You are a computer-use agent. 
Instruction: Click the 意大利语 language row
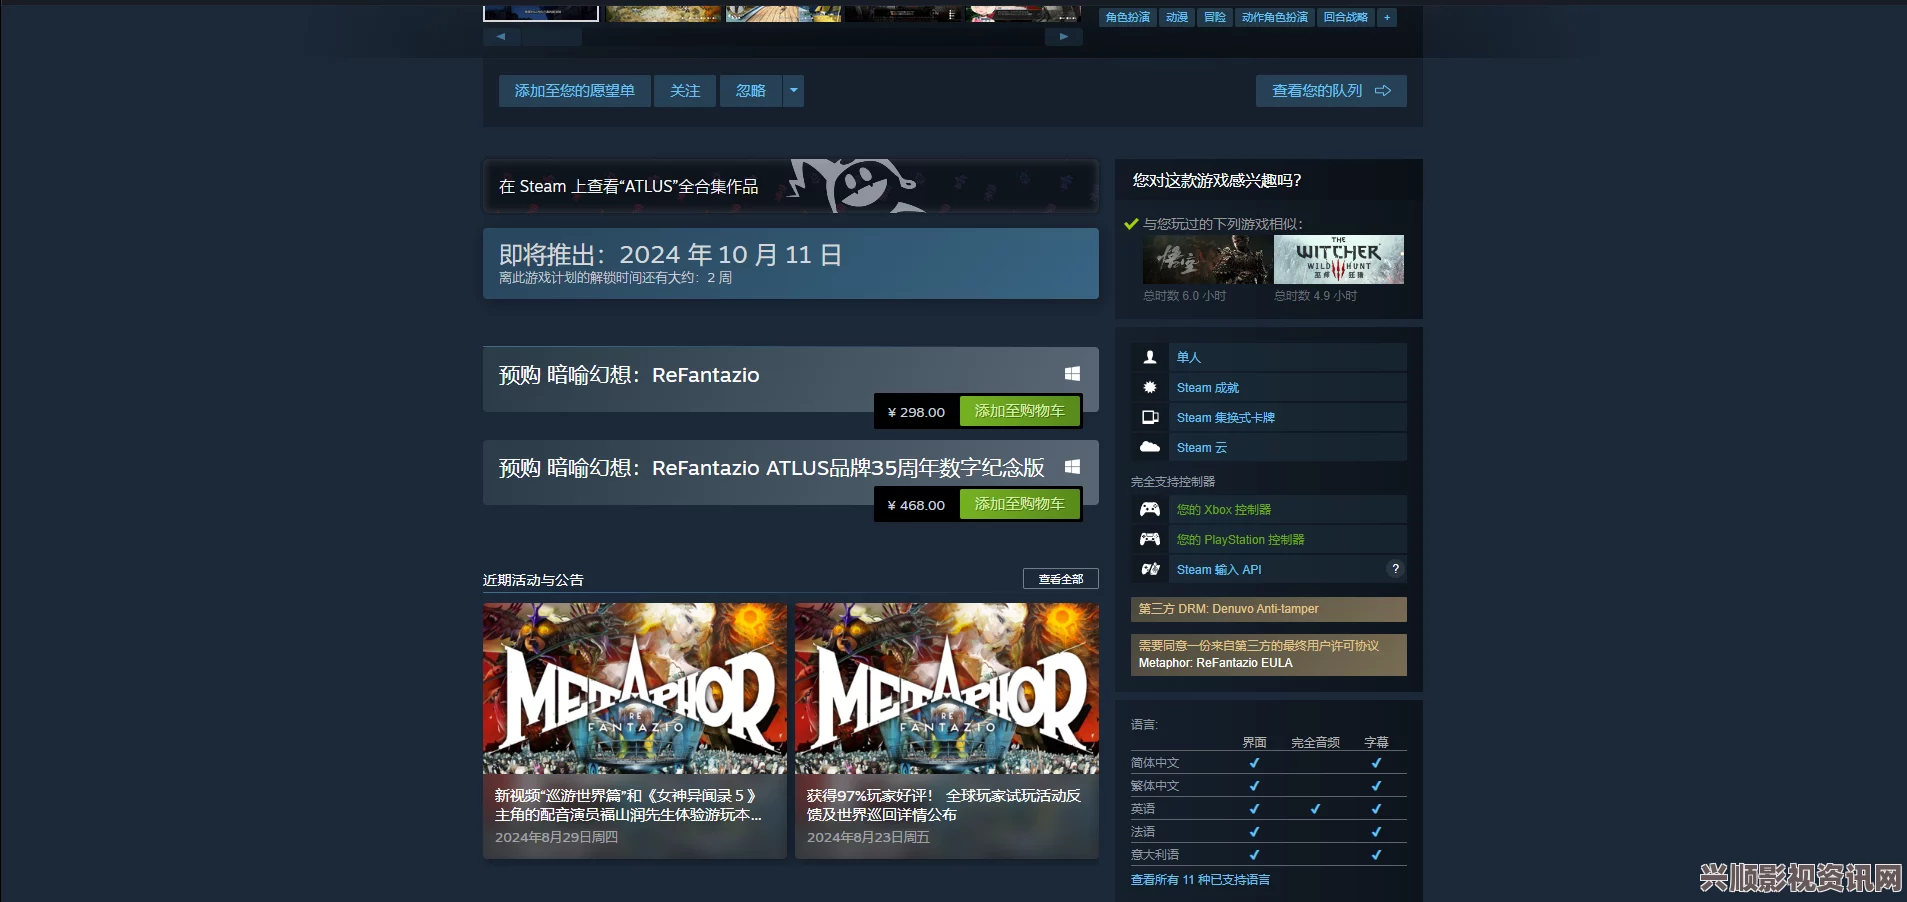1268,855
